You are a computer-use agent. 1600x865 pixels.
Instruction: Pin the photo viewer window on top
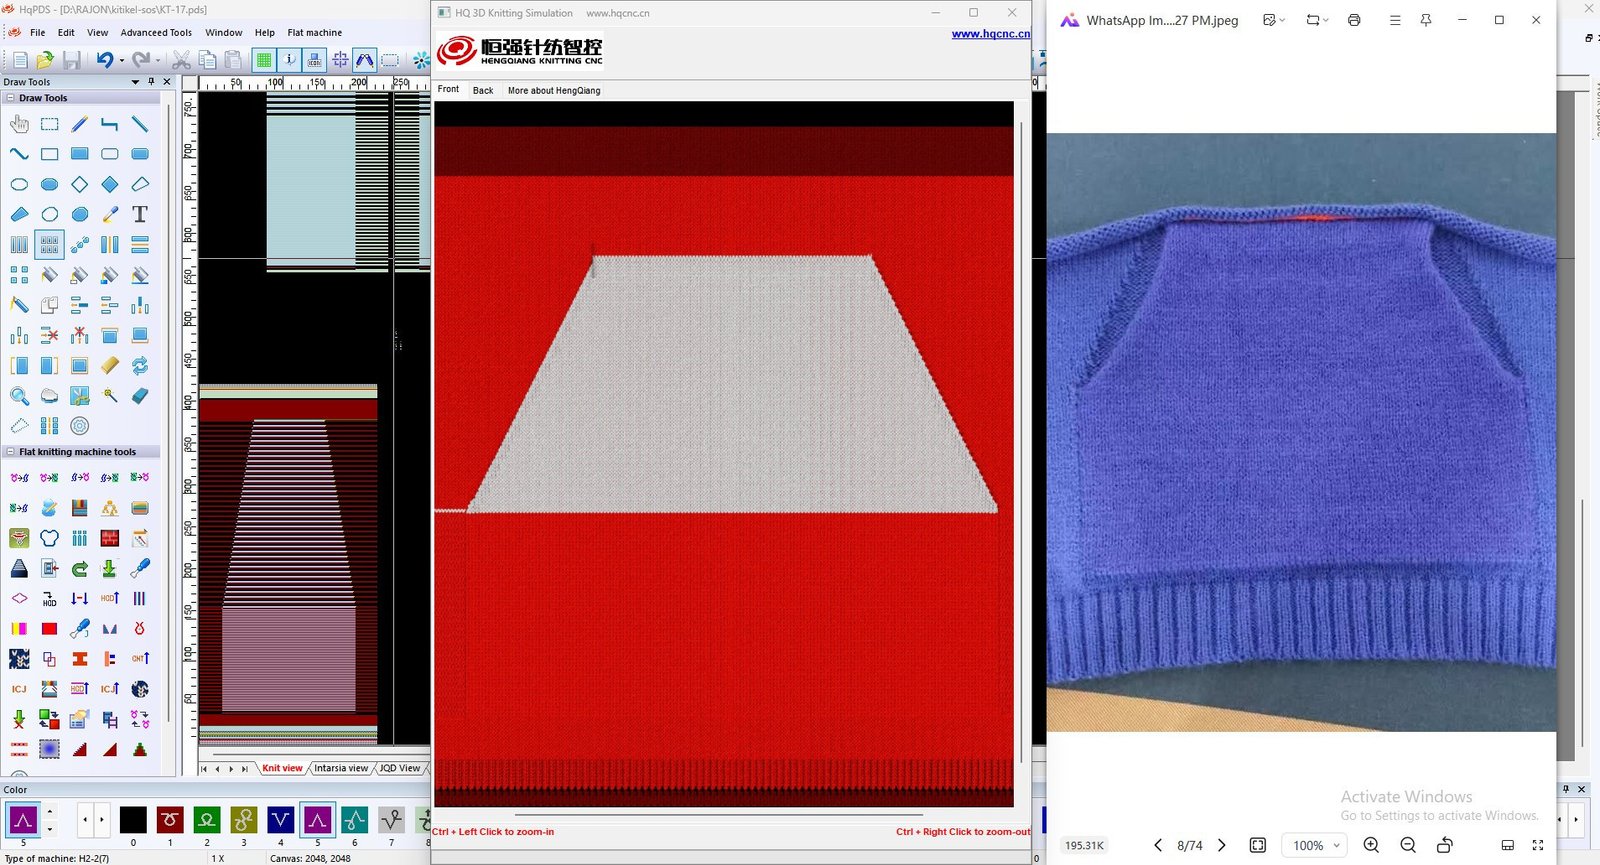1426,20
